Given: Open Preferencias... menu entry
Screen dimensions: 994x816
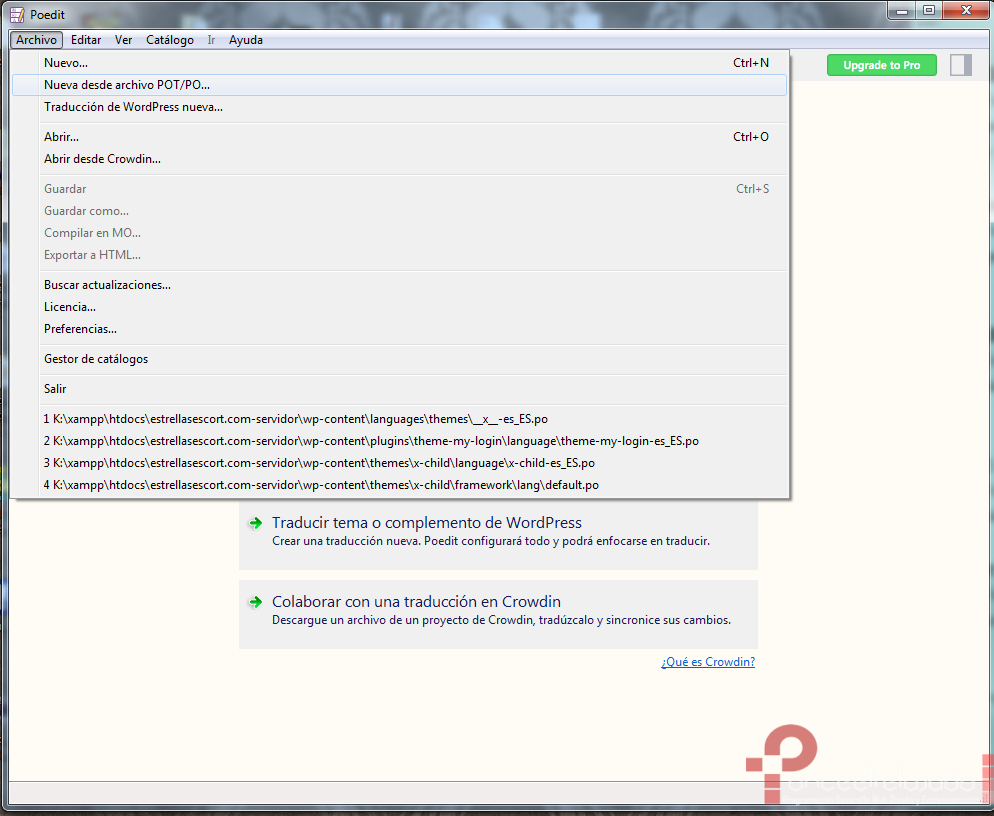Looking at the screenshot, I should (399, 329).
